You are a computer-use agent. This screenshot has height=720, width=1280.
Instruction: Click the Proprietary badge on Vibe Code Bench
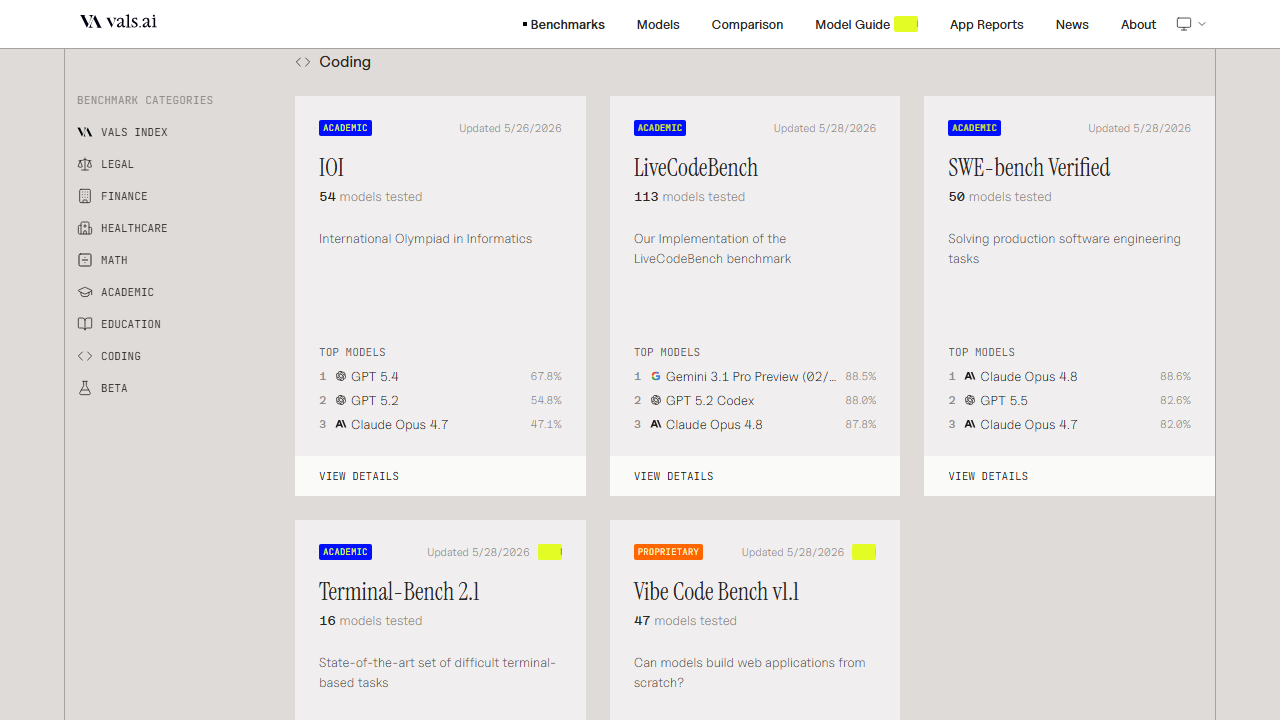pos(668,552)
